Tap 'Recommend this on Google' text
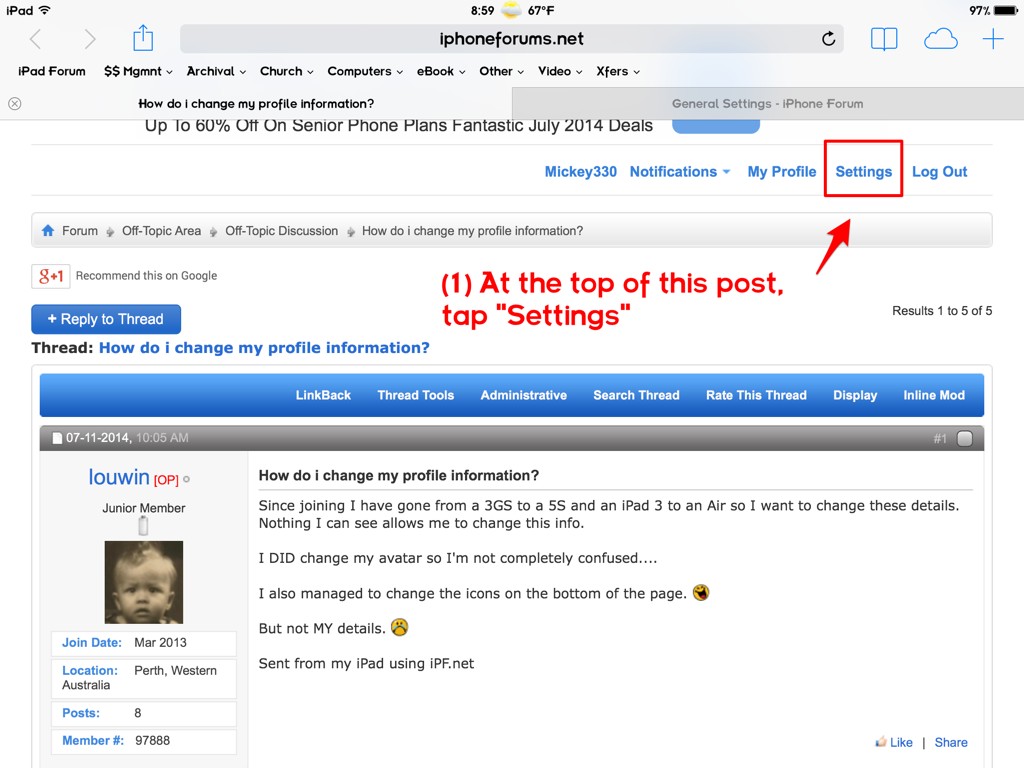1024x768 pixels. coord(146,276)
